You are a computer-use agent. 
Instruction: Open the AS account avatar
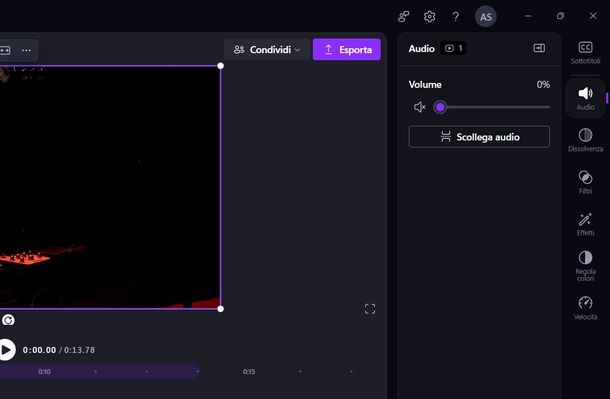tap(486, 17)
